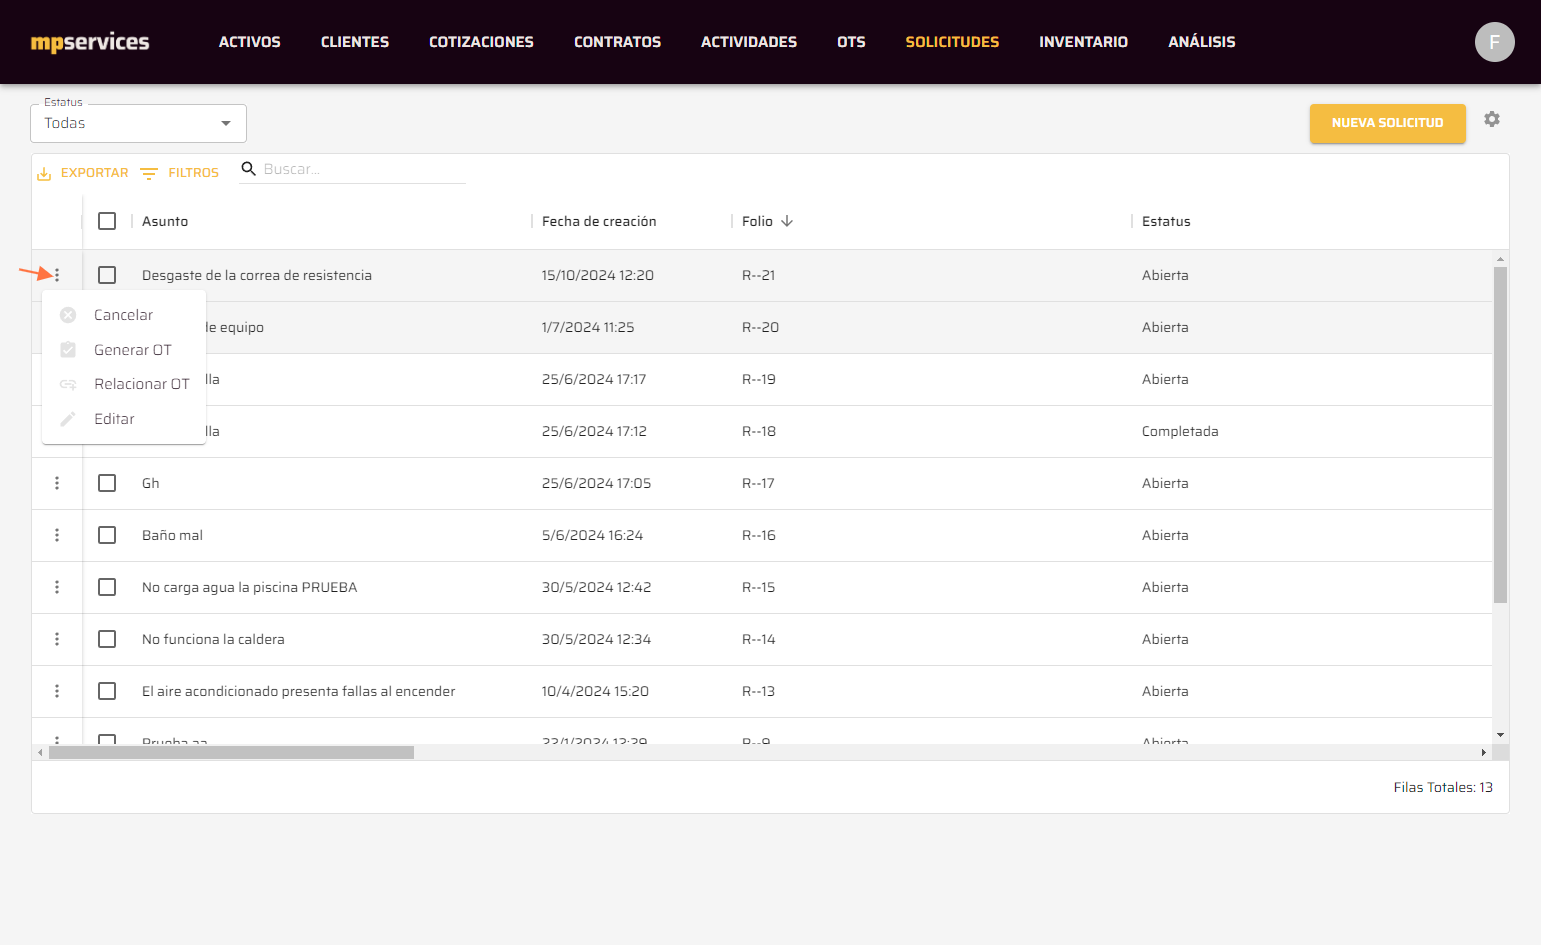Viewport: 1541px width, 945px height.
Task: Click the Folio cell R--13
Action: point(759,691)
